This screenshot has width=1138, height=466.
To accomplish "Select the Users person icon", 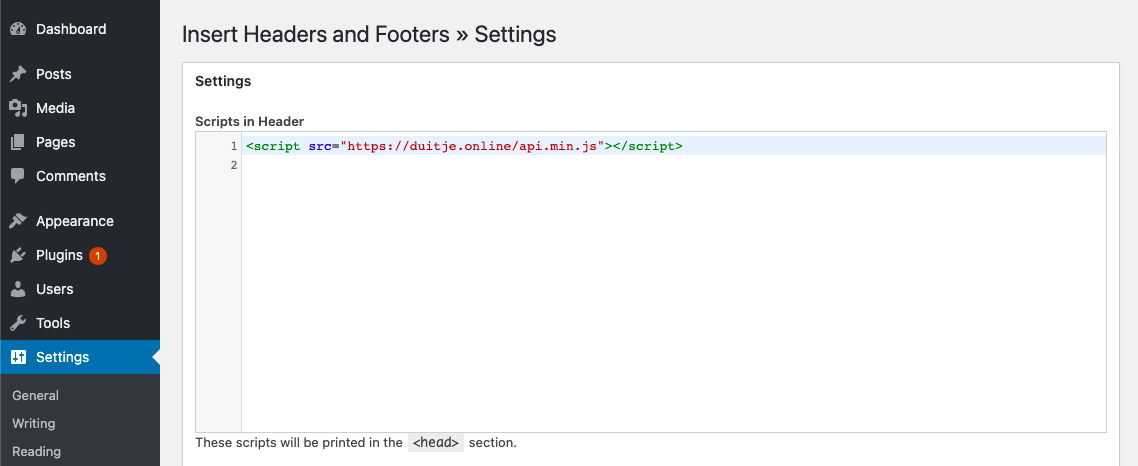I will click(x=18, y=289).
